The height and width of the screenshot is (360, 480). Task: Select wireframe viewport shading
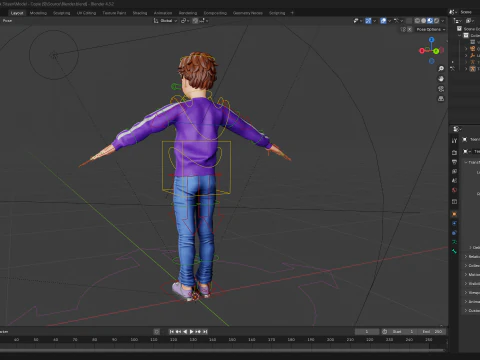point(417,21)
